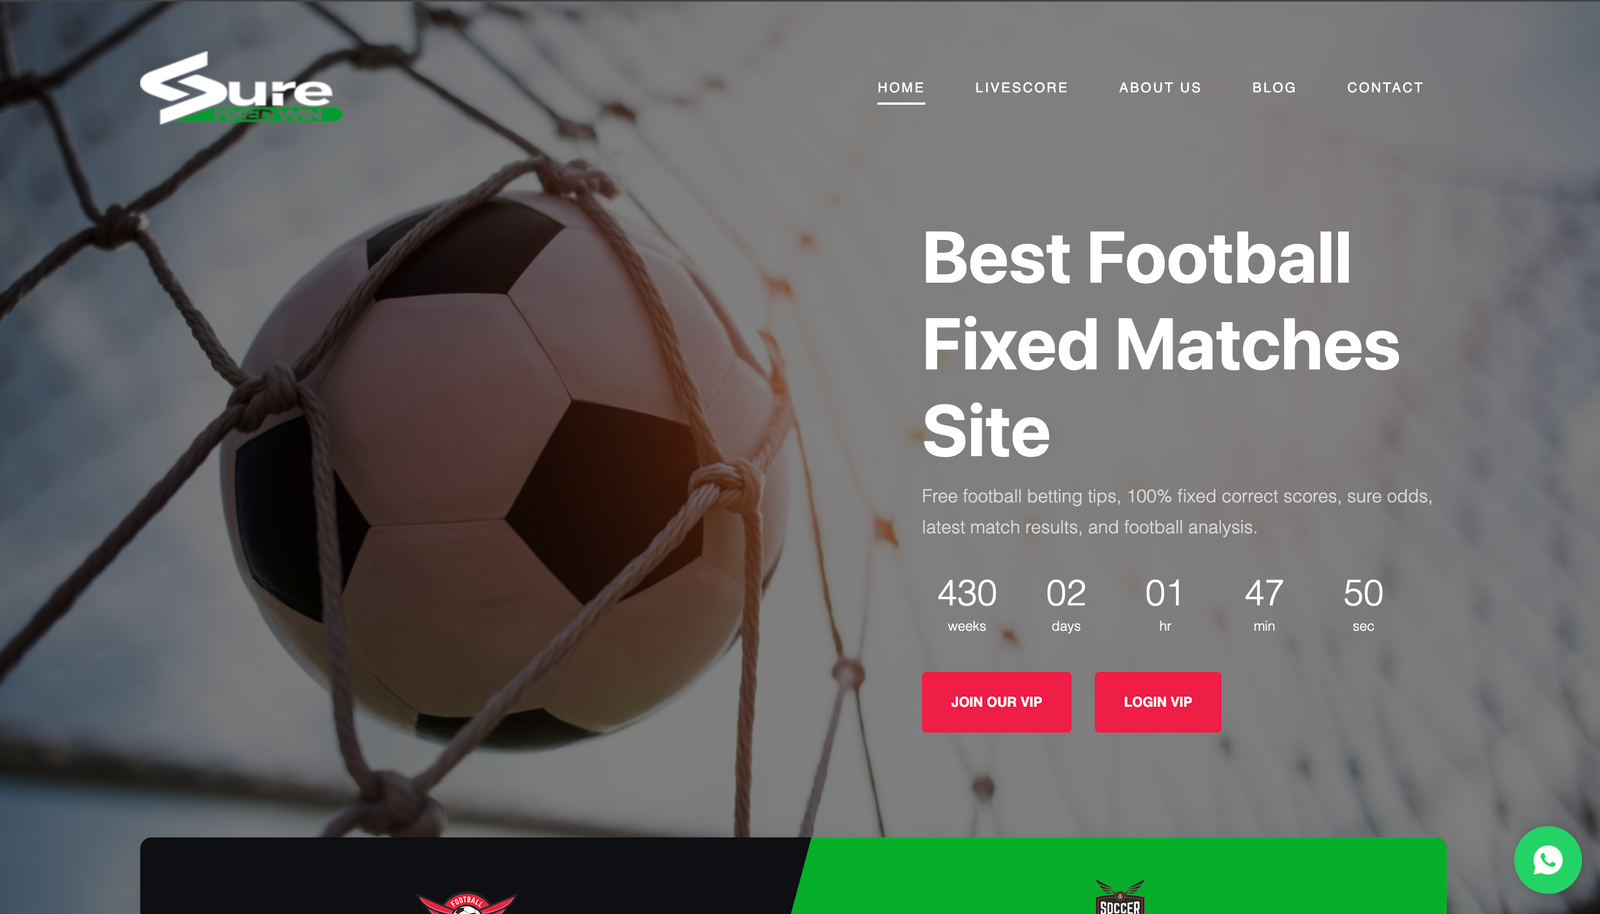
Task: Click the Join Our VIP button
Action: 996,702
